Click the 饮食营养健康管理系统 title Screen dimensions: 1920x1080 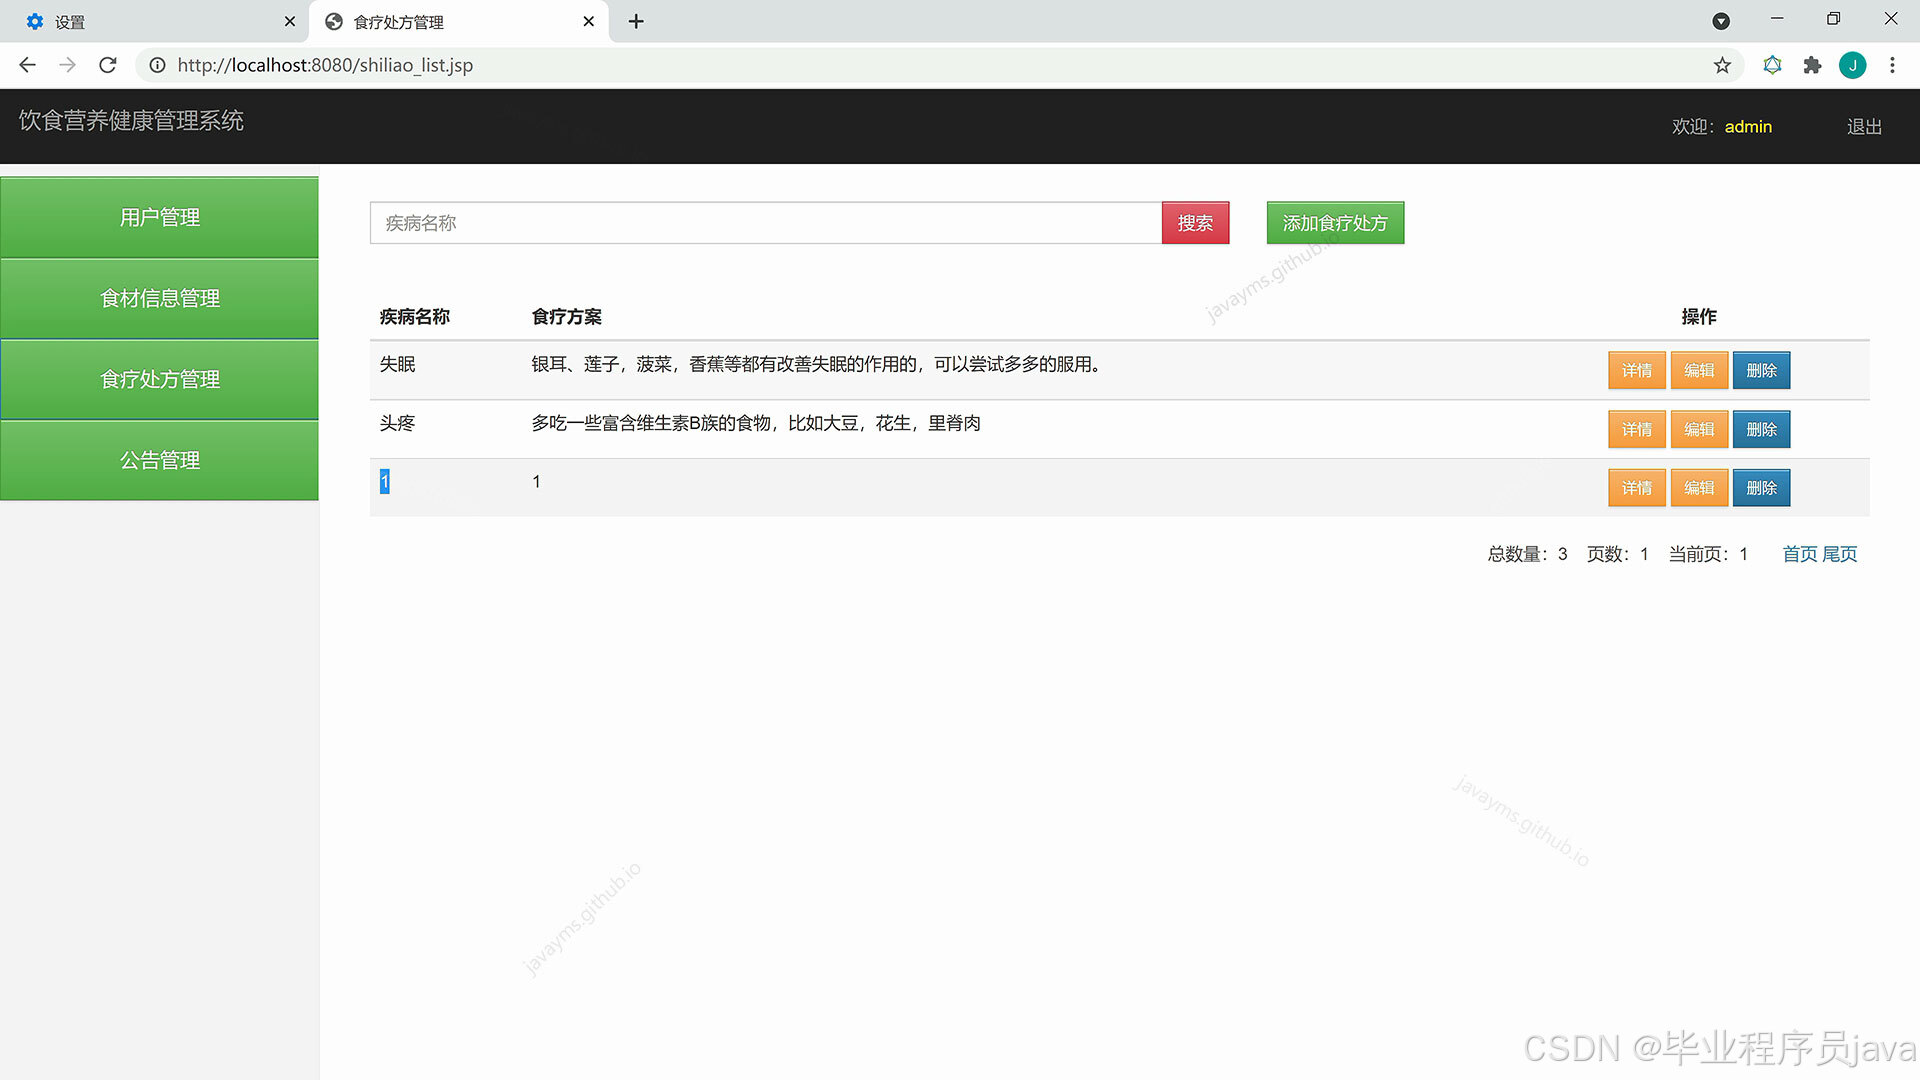[131, 121]
